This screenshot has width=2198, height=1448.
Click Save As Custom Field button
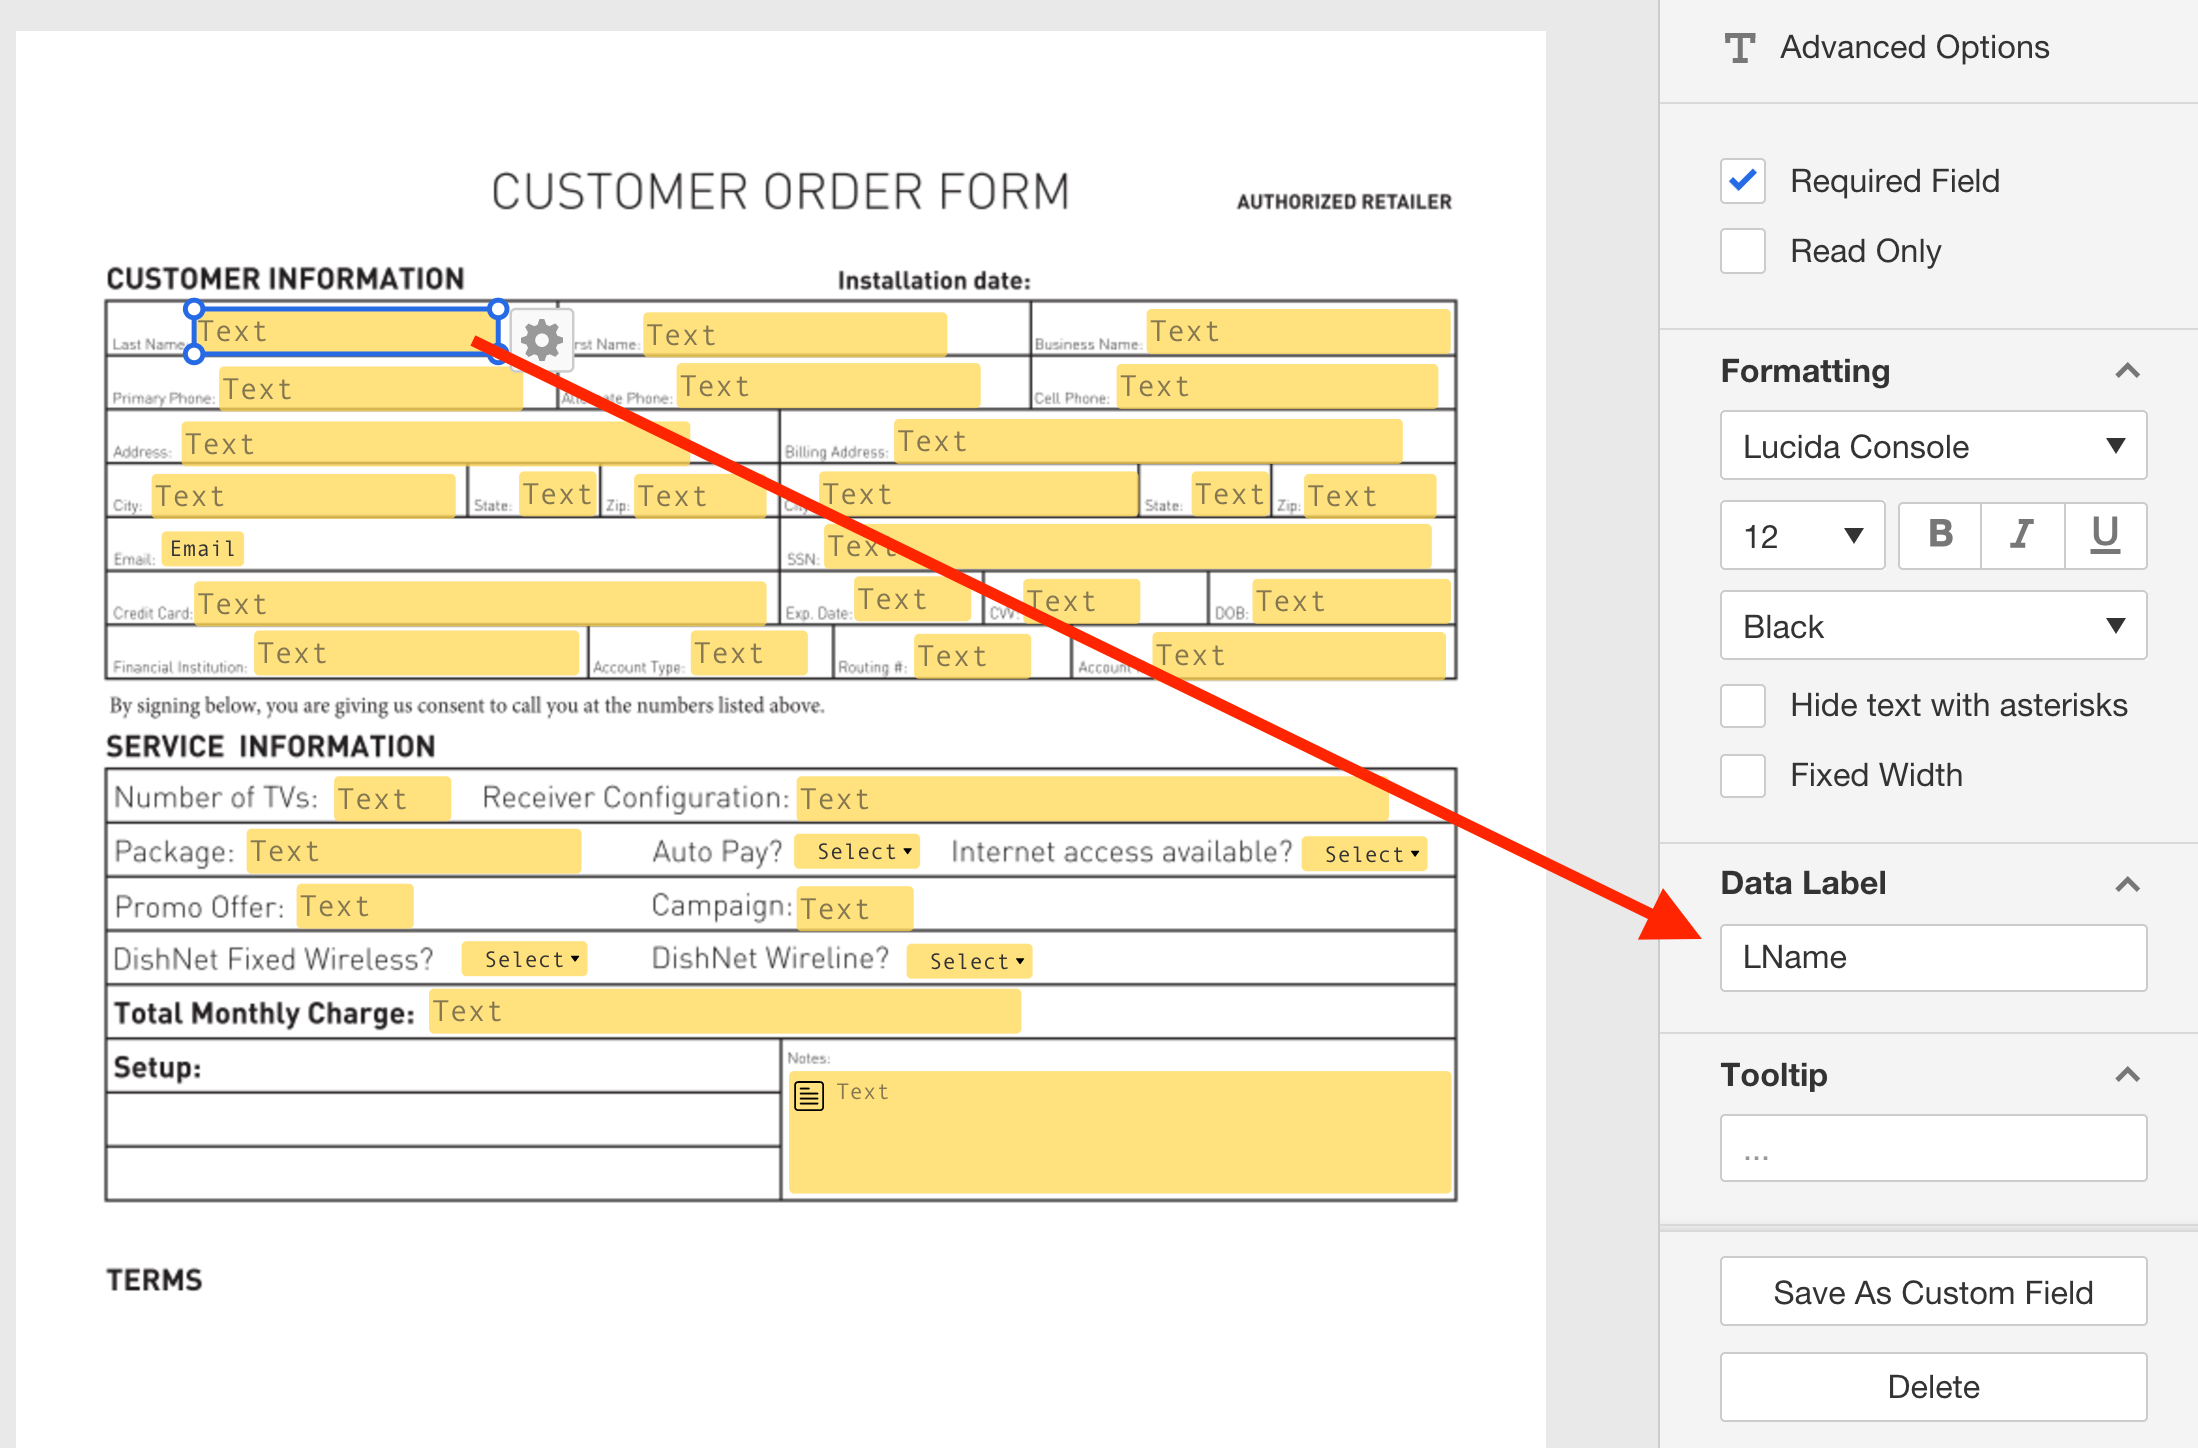(x=1933, y=1292)
